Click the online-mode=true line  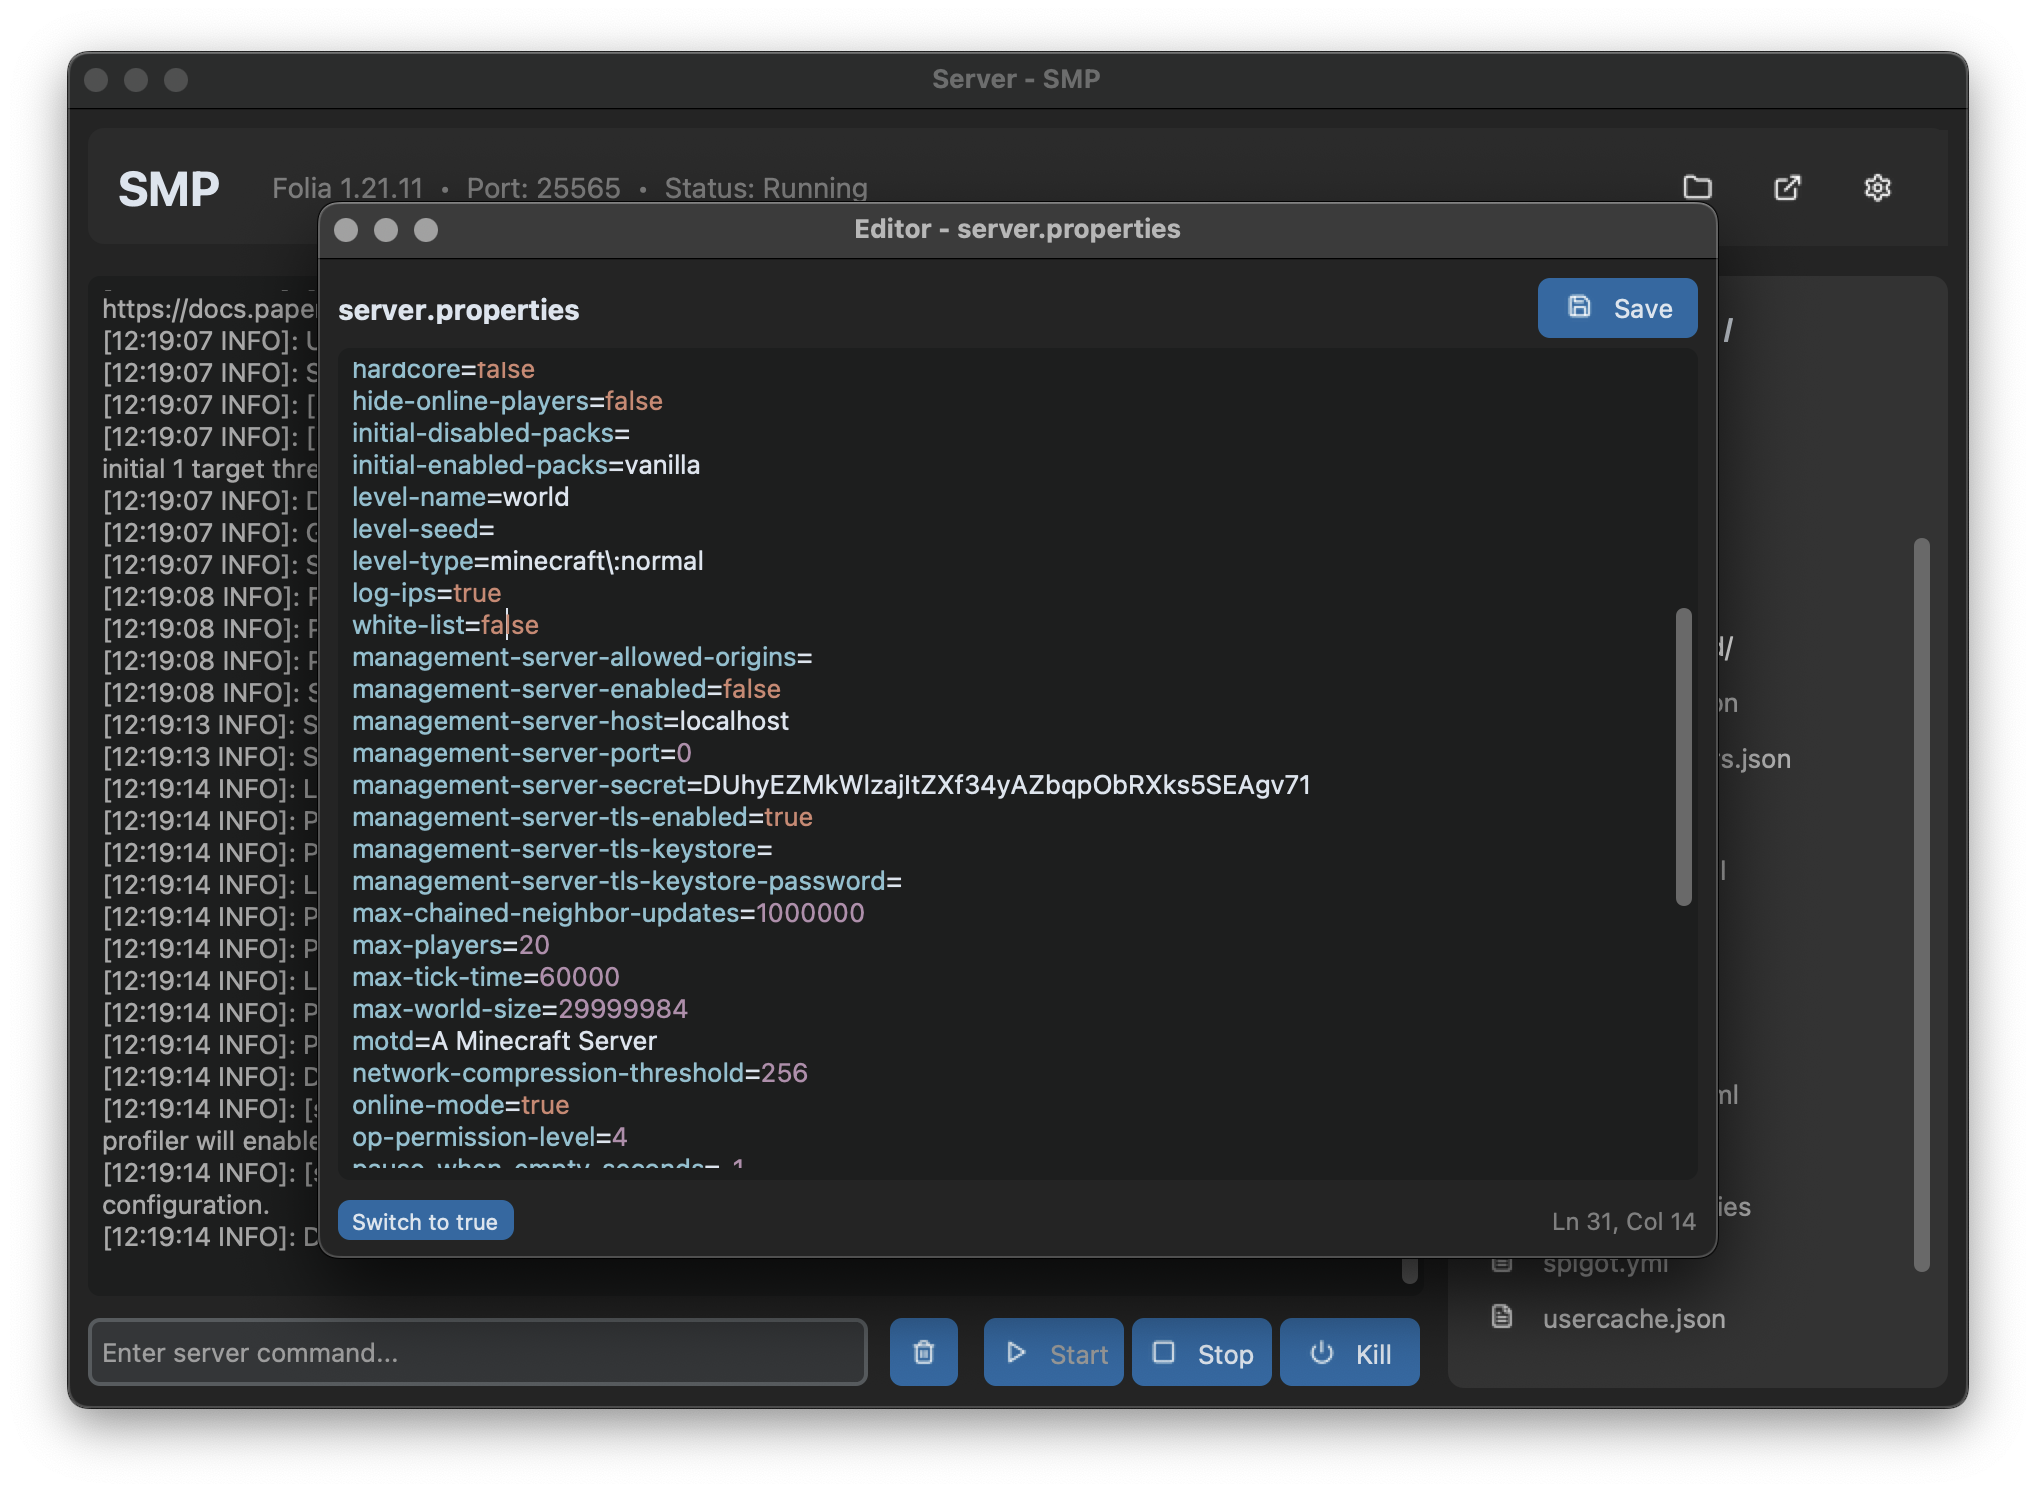point(460,1105)
